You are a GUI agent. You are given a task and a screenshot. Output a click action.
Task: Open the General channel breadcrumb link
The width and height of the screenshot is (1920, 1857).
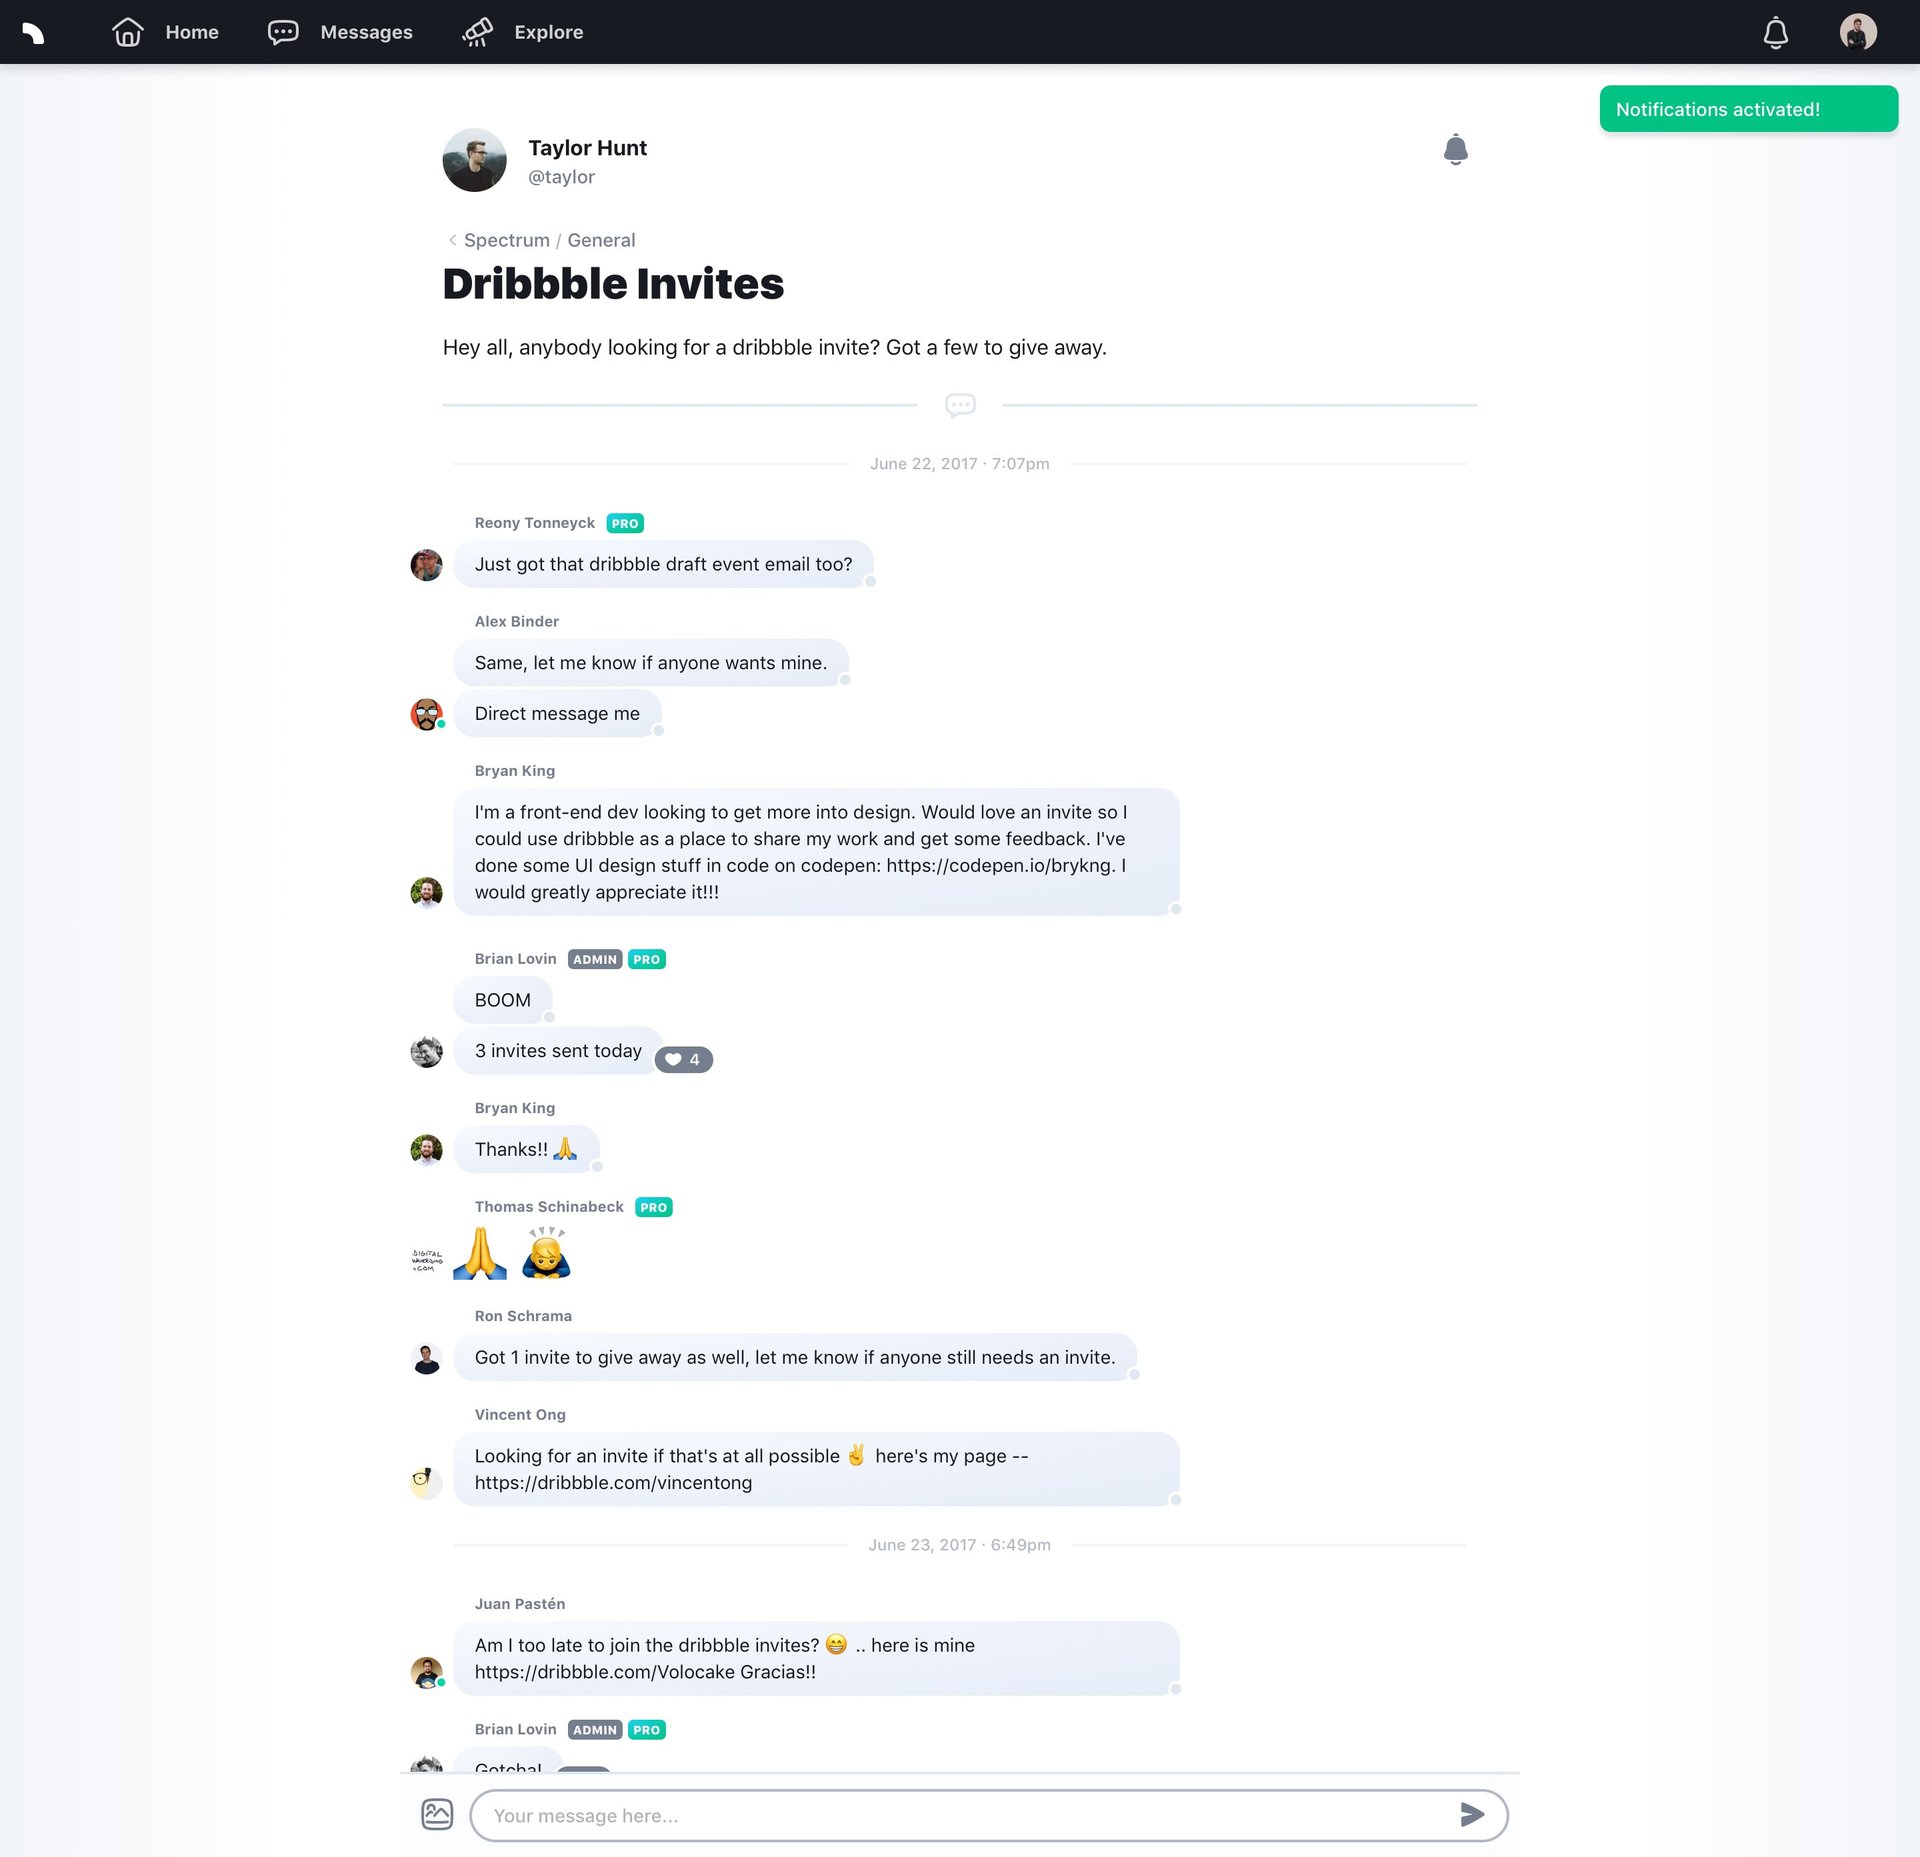(601, 240)
